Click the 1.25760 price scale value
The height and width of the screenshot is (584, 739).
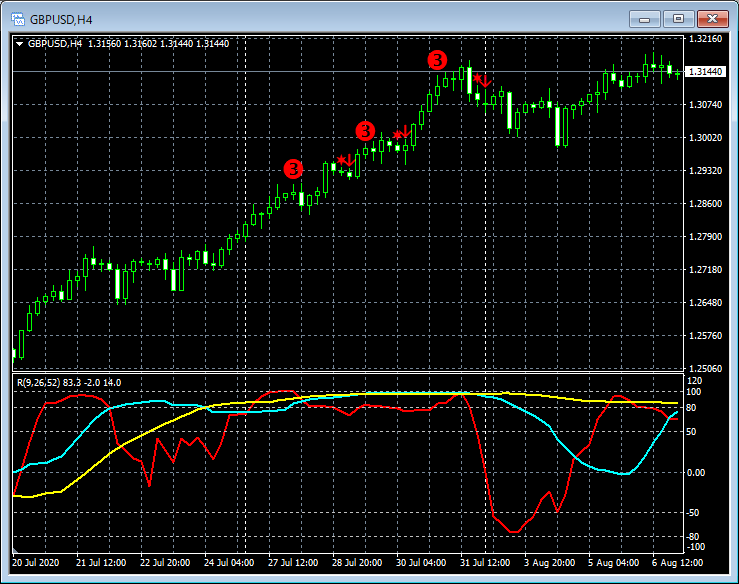[706, 336]
